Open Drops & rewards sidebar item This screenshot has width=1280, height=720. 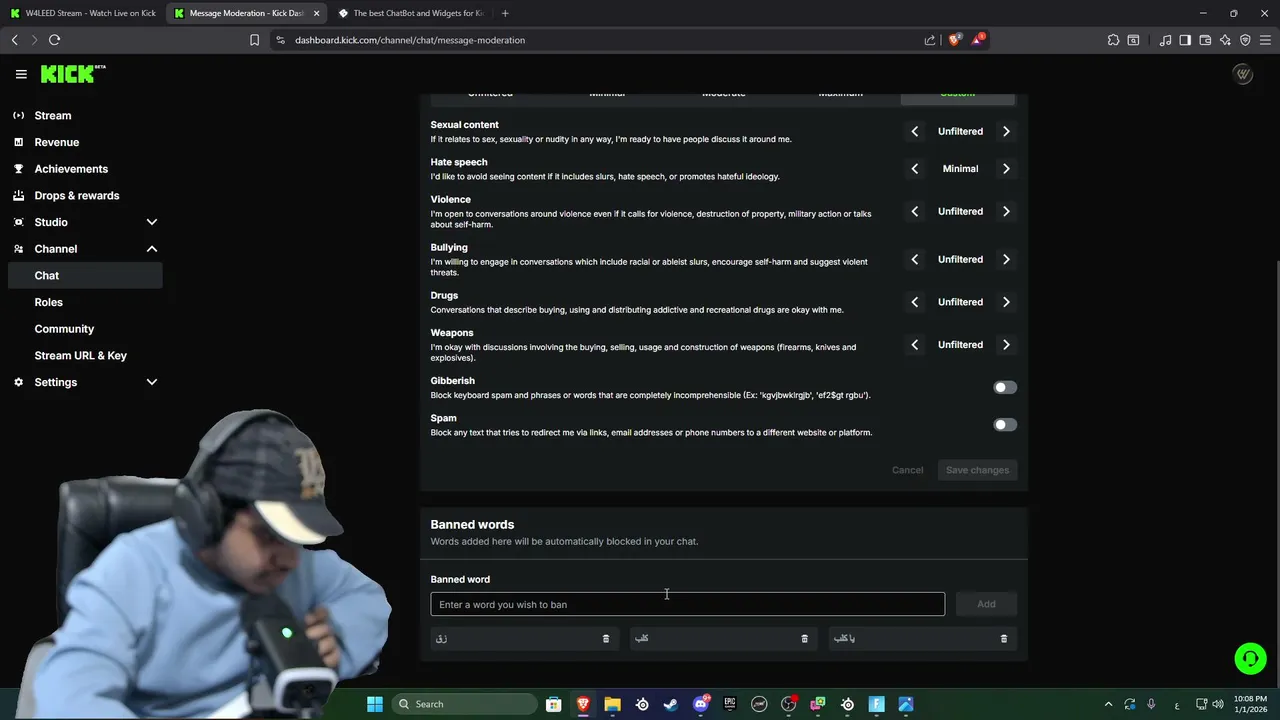pos(85,195)
